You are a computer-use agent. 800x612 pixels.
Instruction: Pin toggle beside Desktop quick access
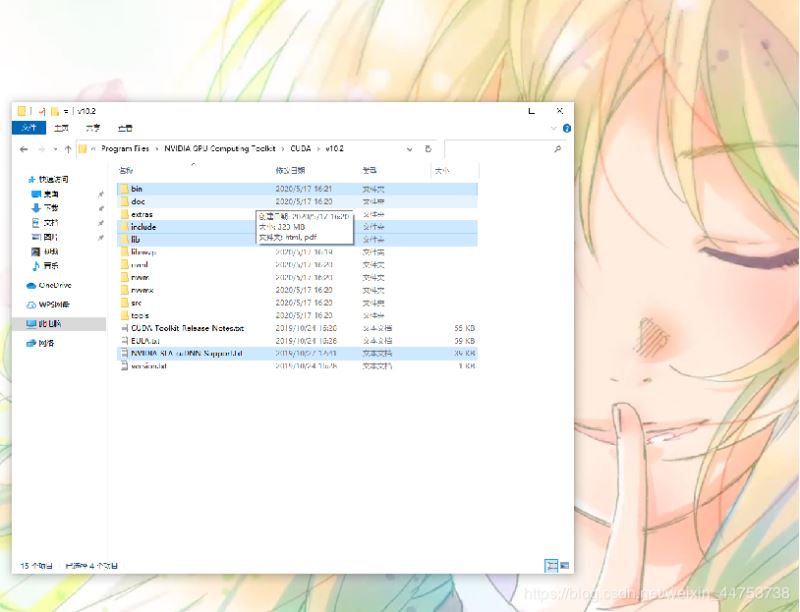click(x=101, y=194)
